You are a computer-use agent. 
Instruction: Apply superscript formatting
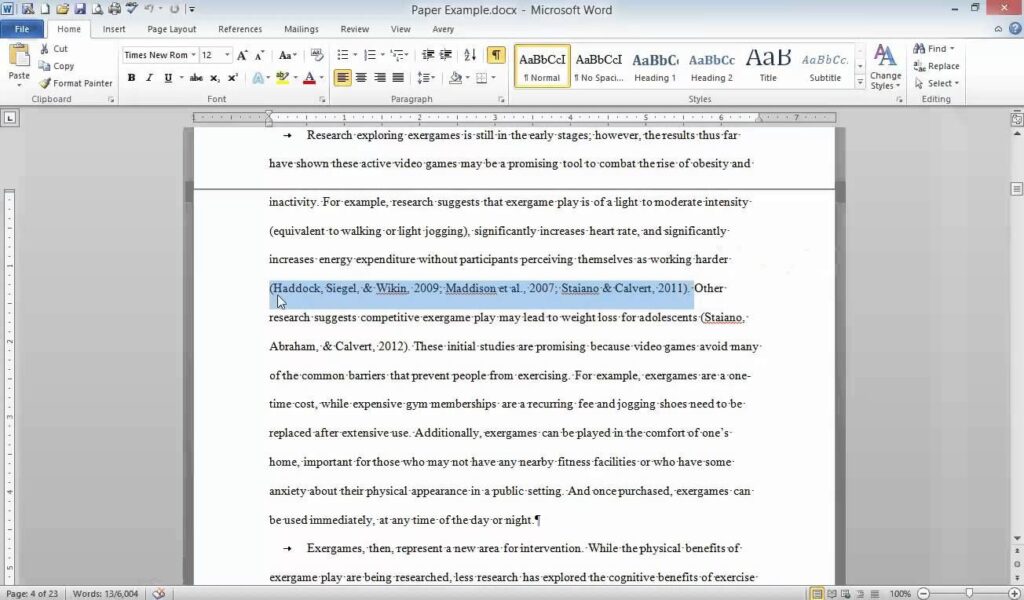point(232,78)
